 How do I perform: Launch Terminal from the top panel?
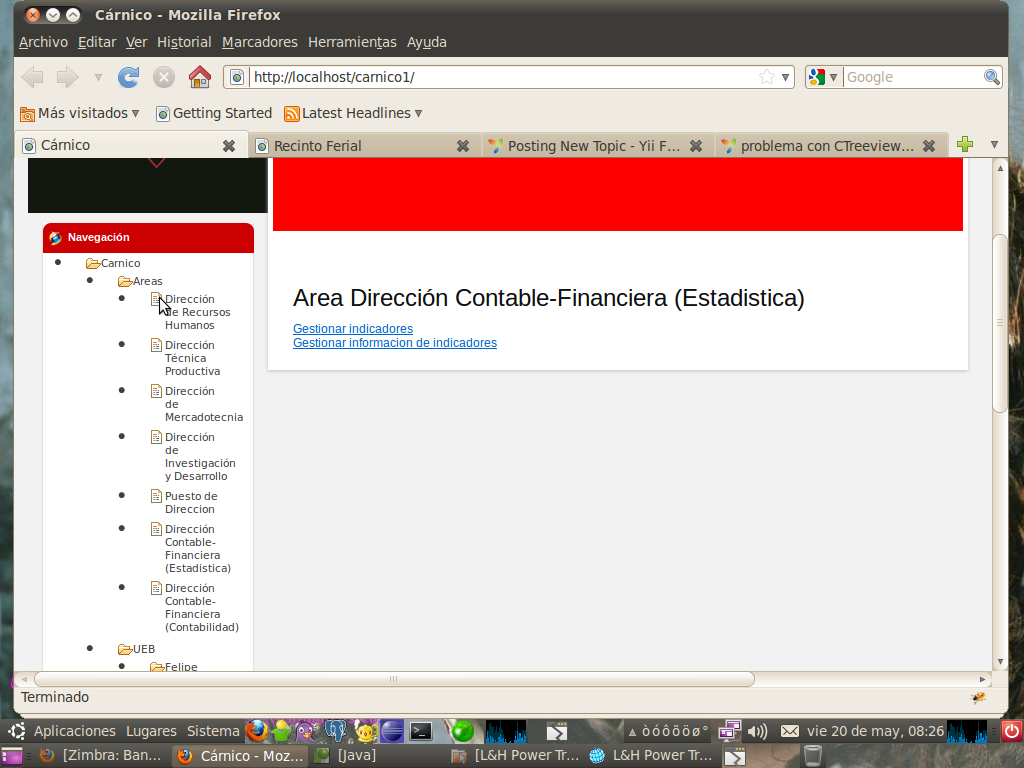421,731
